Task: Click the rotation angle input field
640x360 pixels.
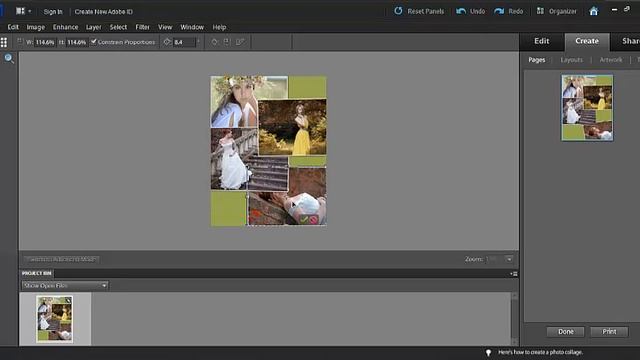Action: [x=184, y=42]
